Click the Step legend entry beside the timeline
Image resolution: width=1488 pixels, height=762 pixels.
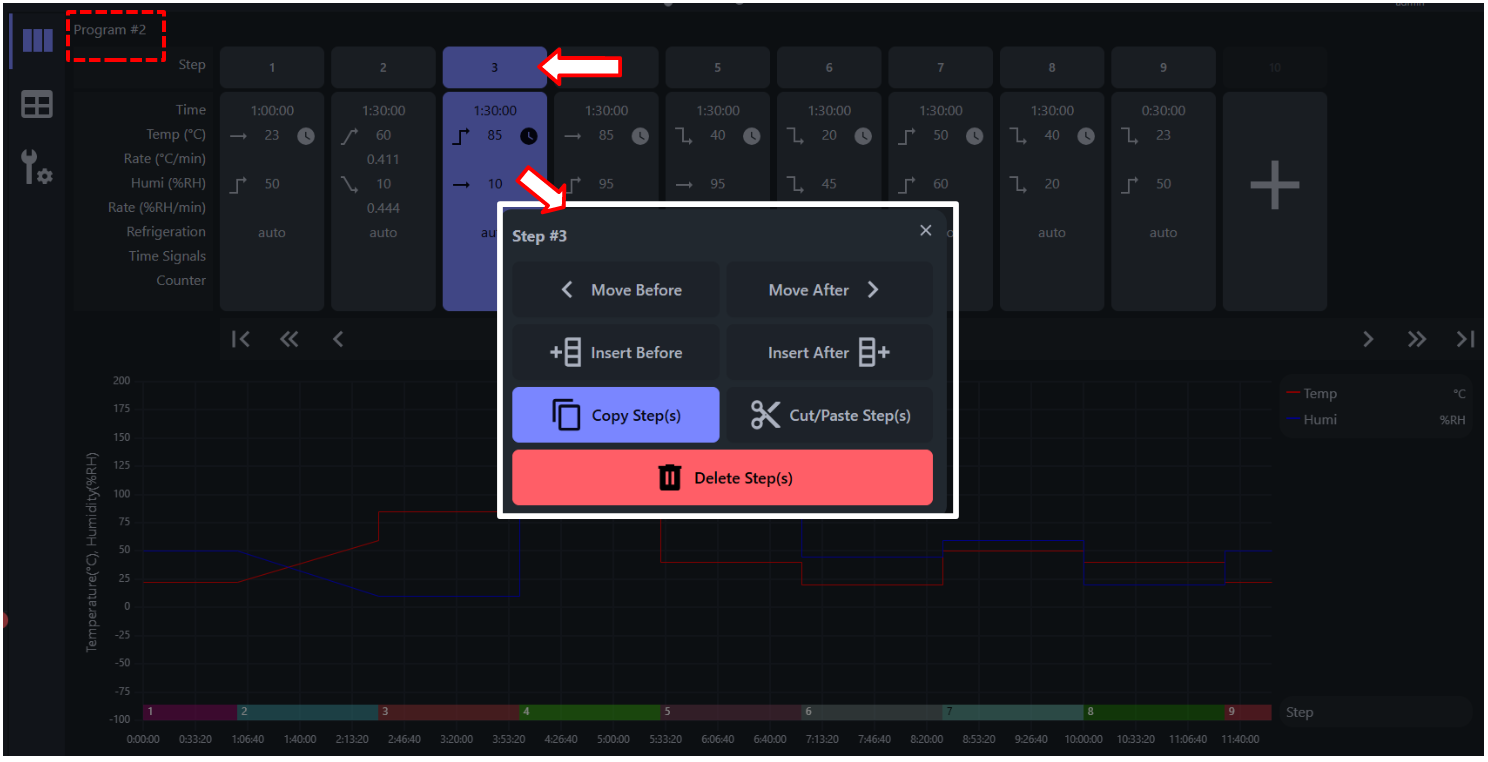[1299, 712]
